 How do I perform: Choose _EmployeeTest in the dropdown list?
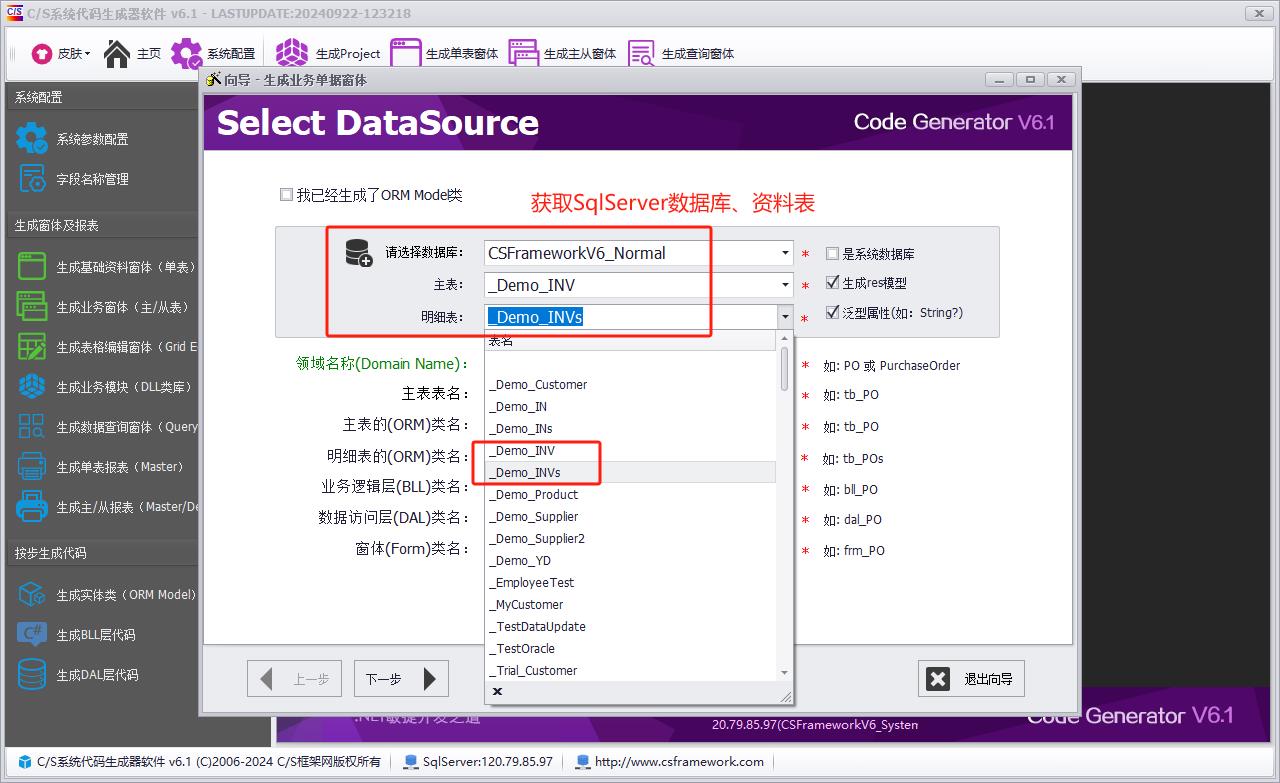point(531,583)
